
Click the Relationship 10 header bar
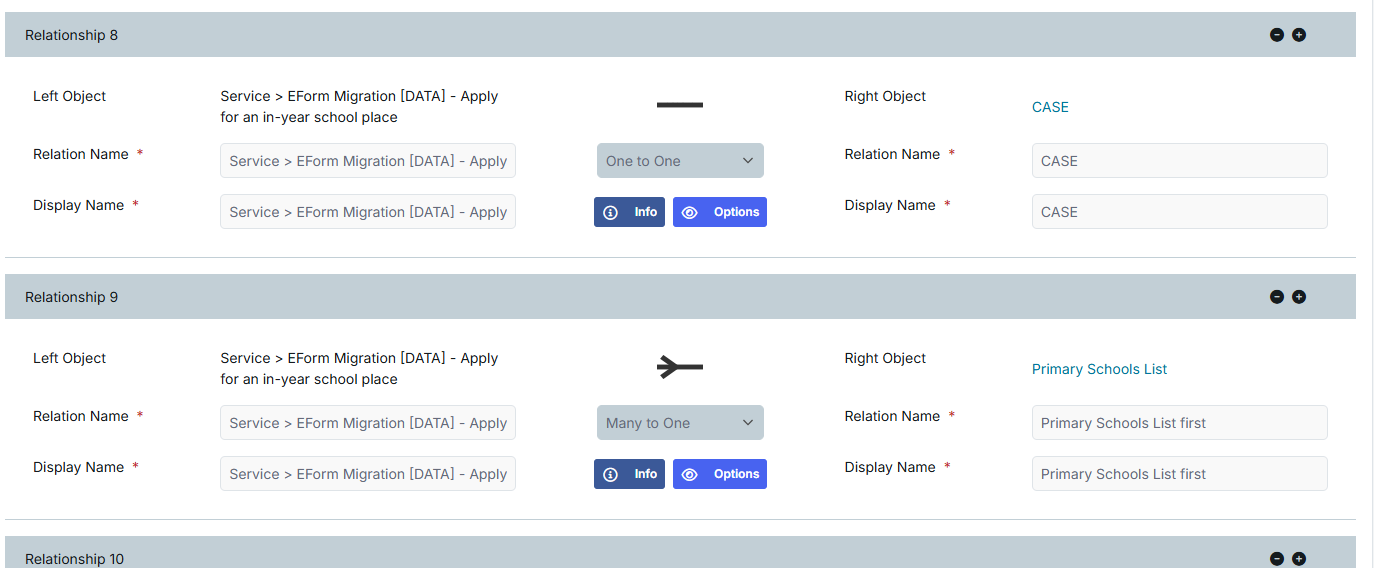pyautogui.click(x=680, y=553)
